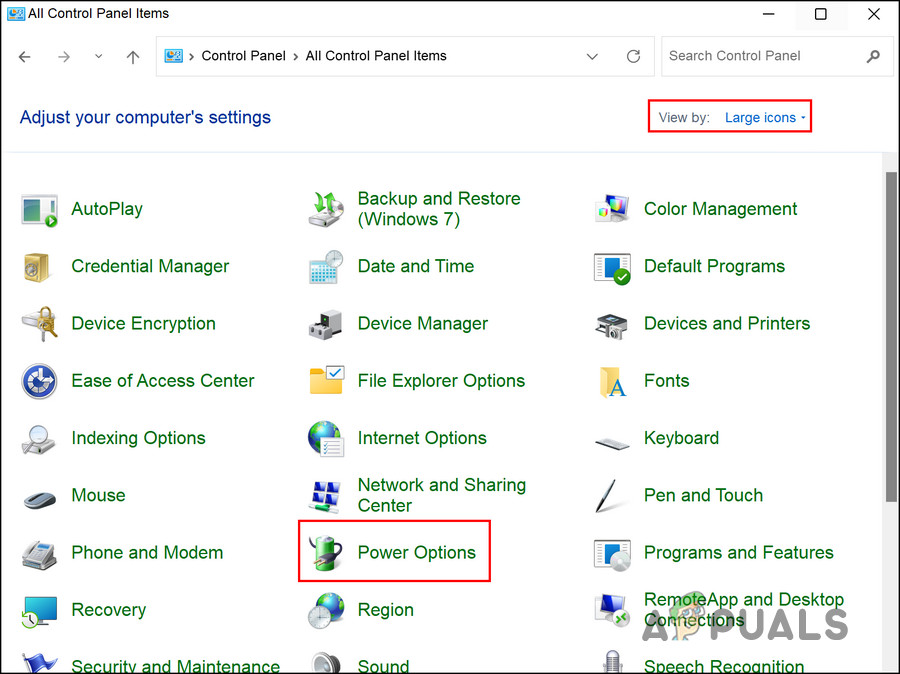The image size is (900, 674).
Task: Refresh the Control Panel view
Action: tap(633, 56)
